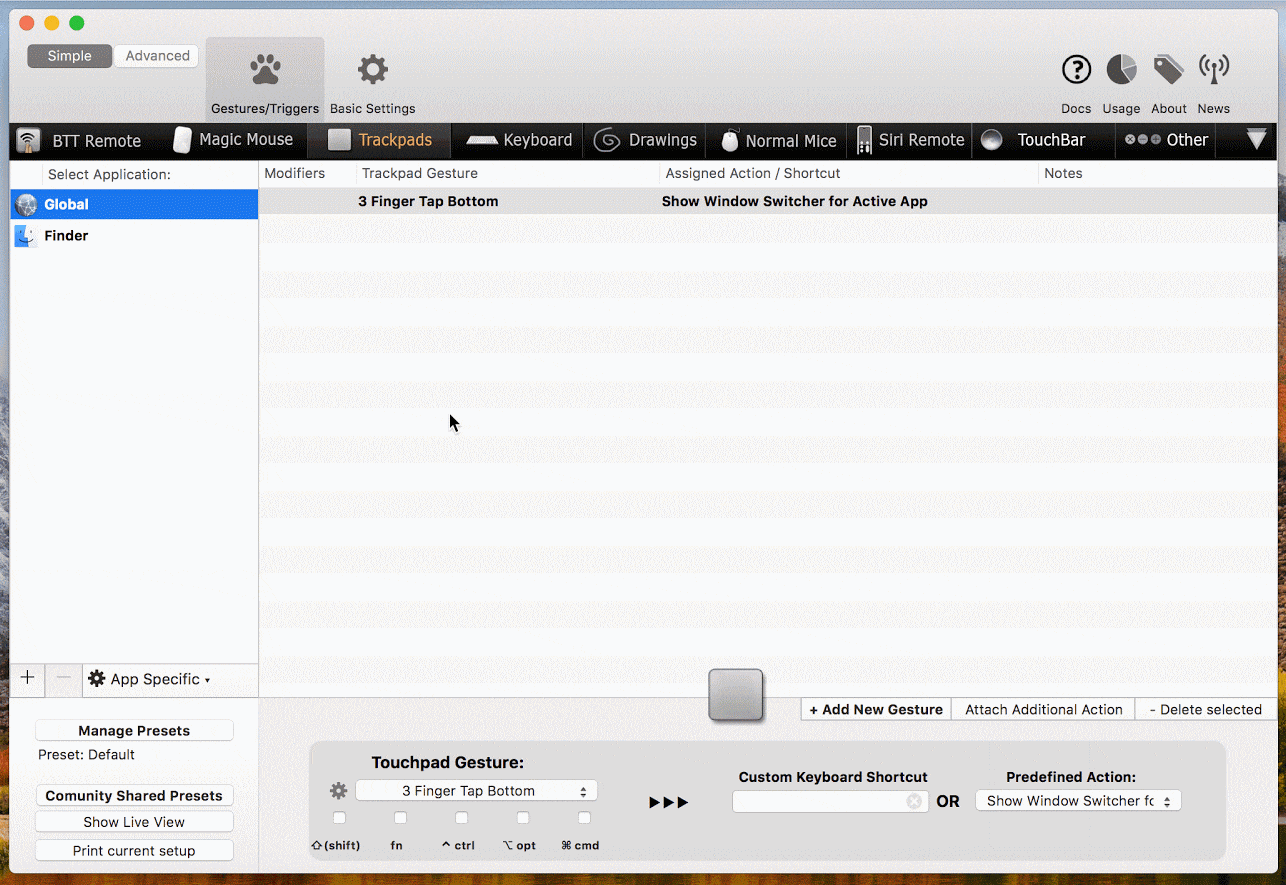This screenshot has height=885, width=1286.
Task: Click the App Specific gear icon
Action: click(x=97, y=679)
